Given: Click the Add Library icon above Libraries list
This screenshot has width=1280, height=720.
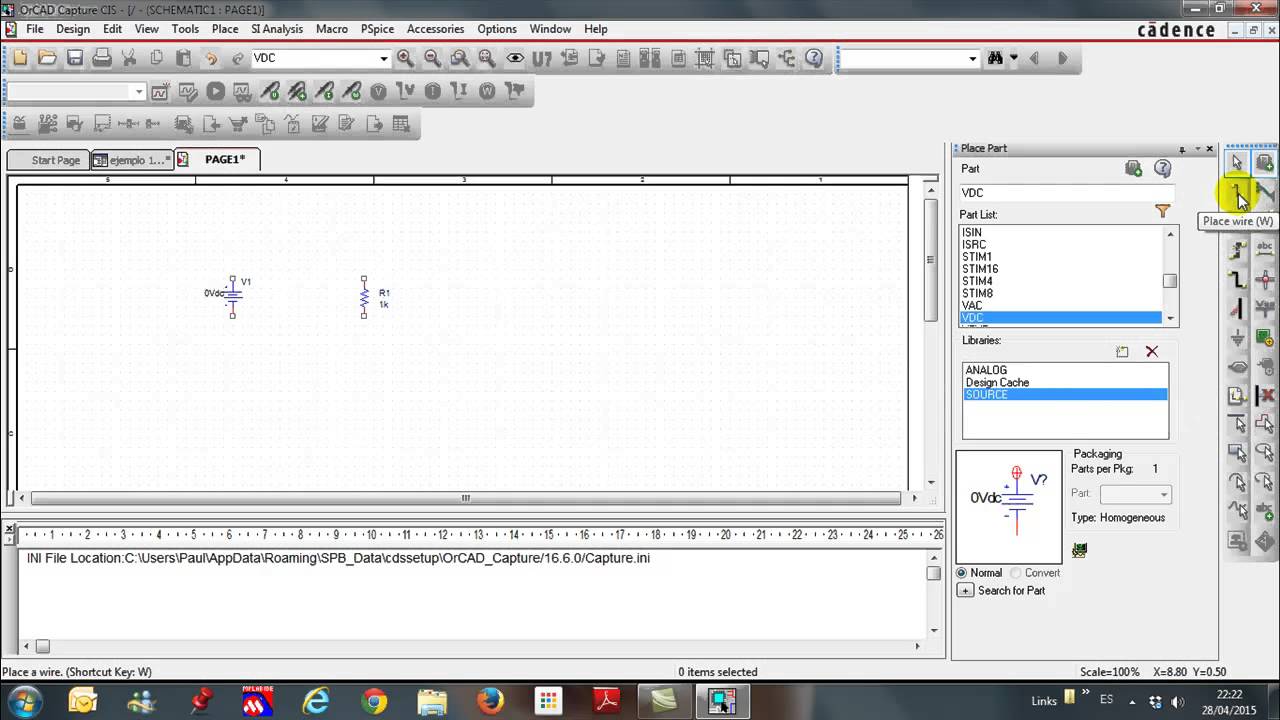Looking at the screenshot, I should pyautogui.click(x=1122, y=352).
